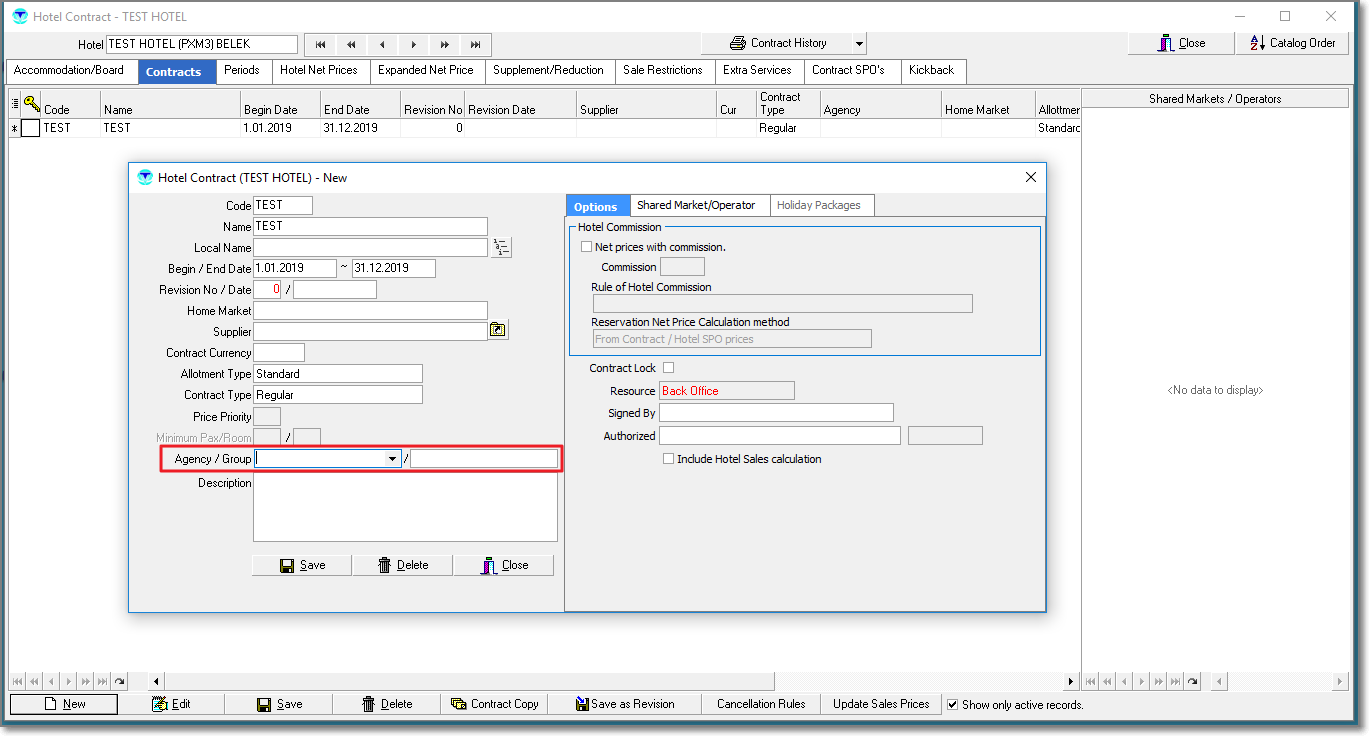Click Shared Markets / Operators header
Image resolution: width=1369 pixels, height=736 pixels.
pos(1215,98)
